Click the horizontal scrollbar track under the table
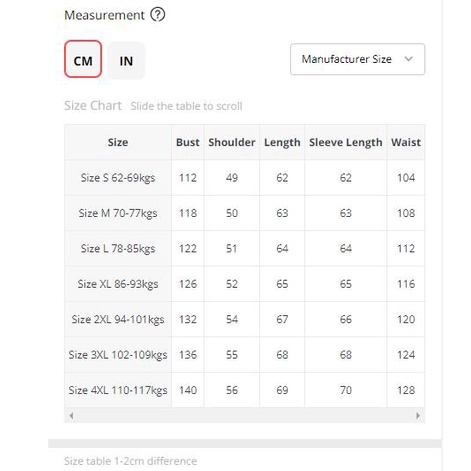The width and height of the screenshot is (471, 471). point(244,415)
